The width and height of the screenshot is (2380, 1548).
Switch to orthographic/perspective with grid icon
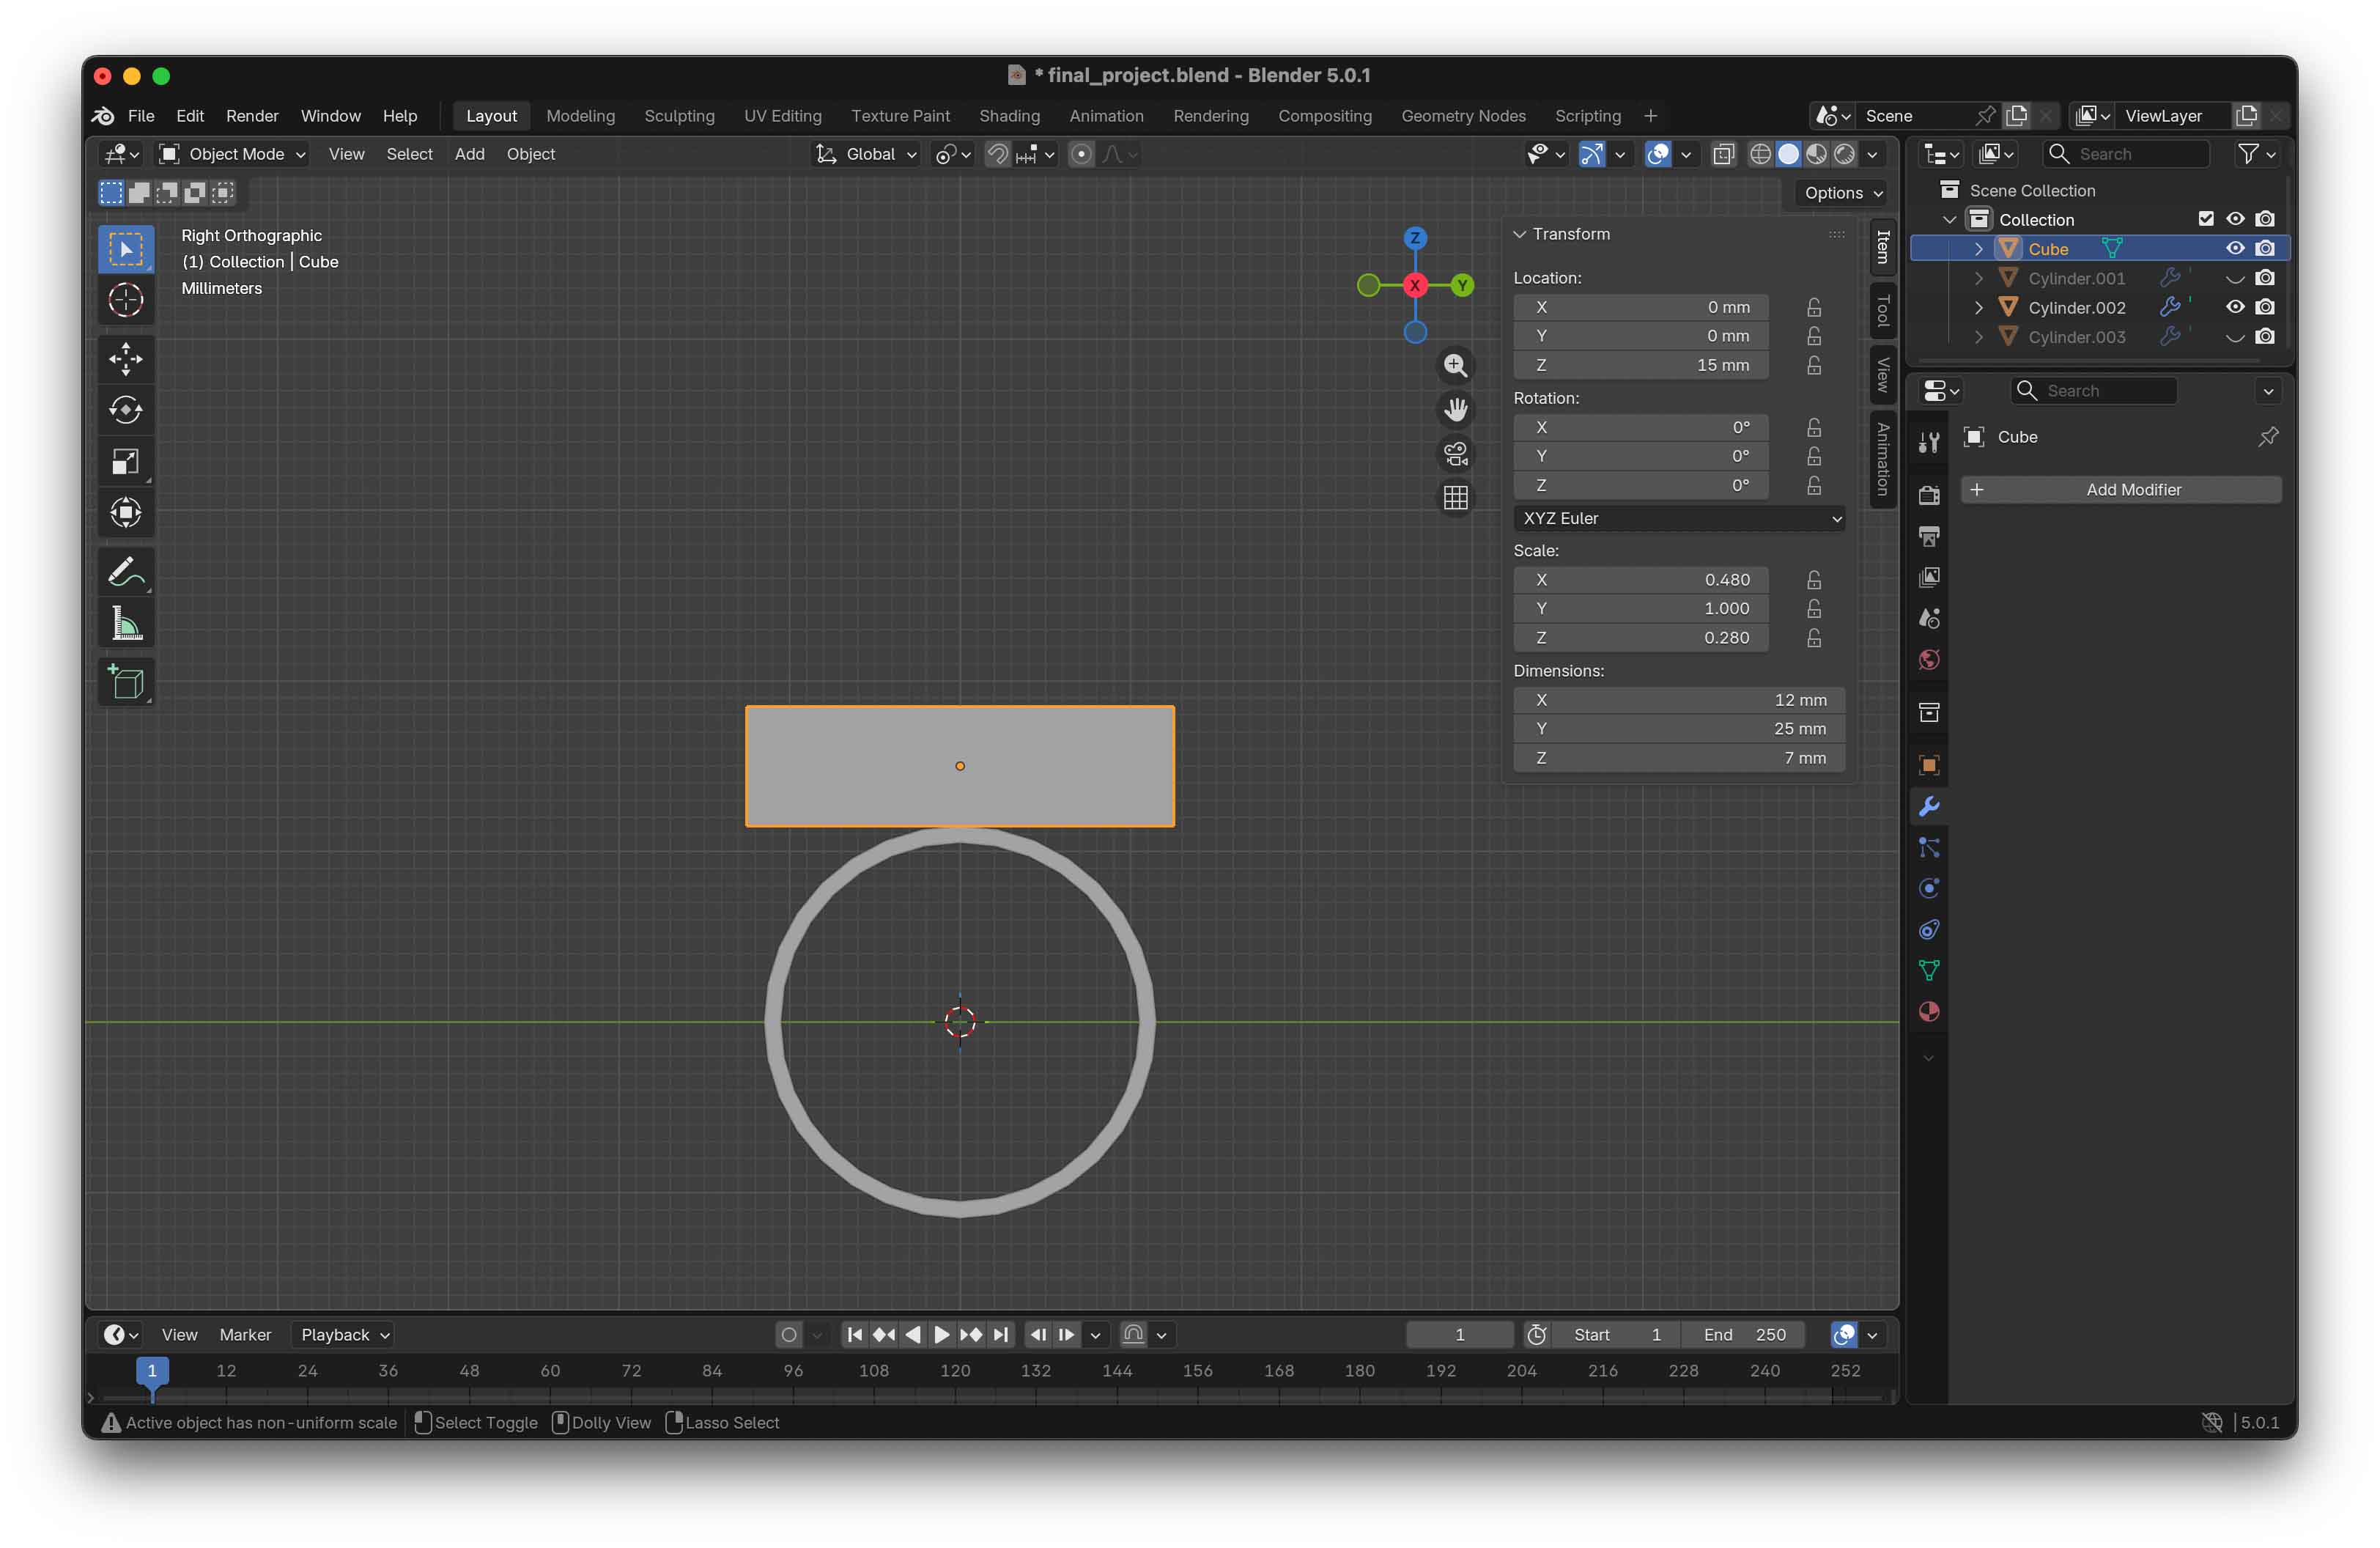pos(1456,497)
